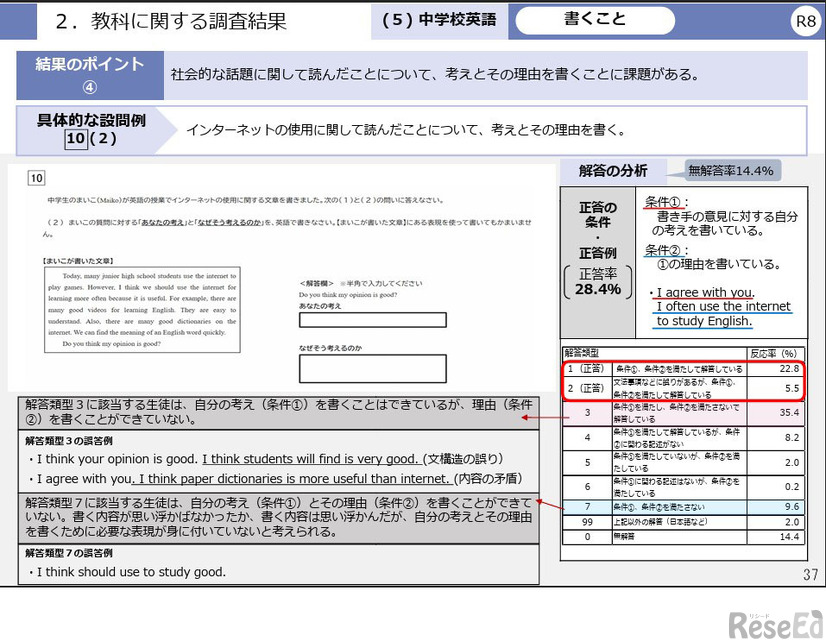
Task: Click the 条件① label
Action: pyautogui.click(x=664, y=202)
